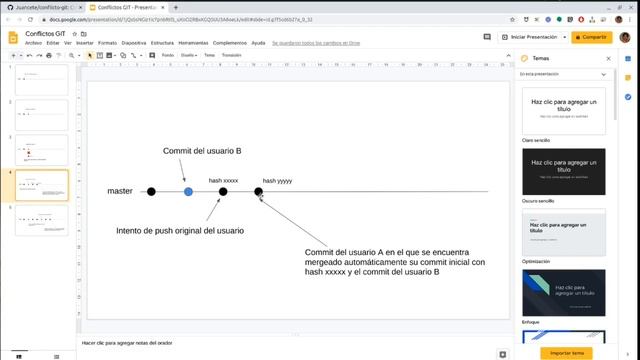Open the Complementos menu
Screen dimensions: 640x360
coord(230,43)
